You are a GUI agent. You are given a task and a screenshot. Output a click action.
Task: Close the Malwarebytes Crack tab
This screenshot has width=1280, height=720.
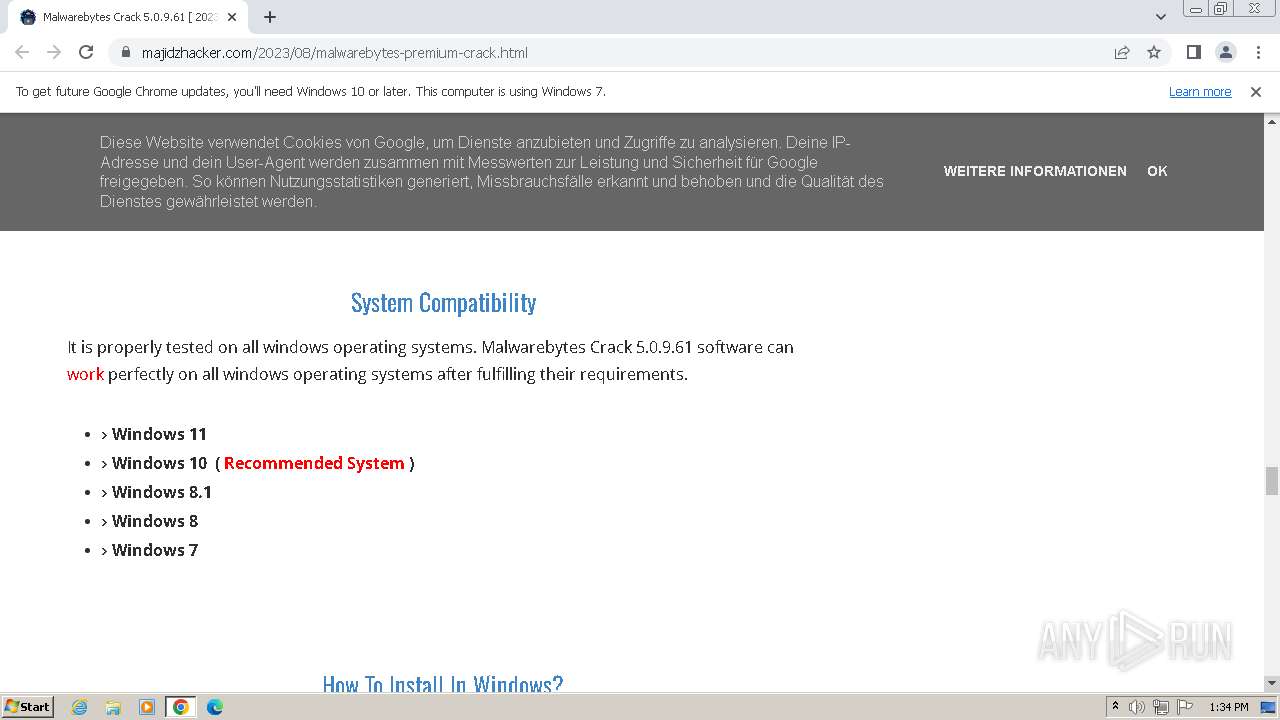pyautogui.click(x=233, y=17)
